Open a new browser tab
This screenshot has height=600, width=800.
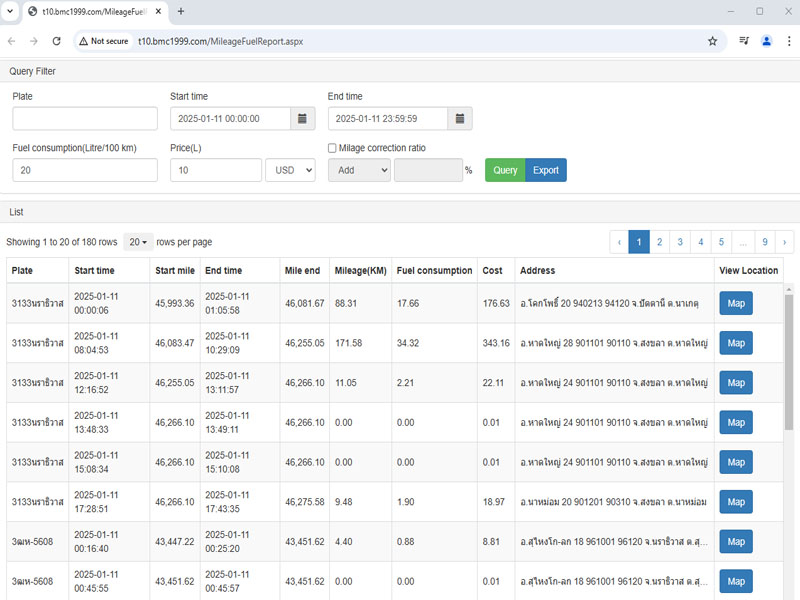pyautogui.click(x=181, y=11)
